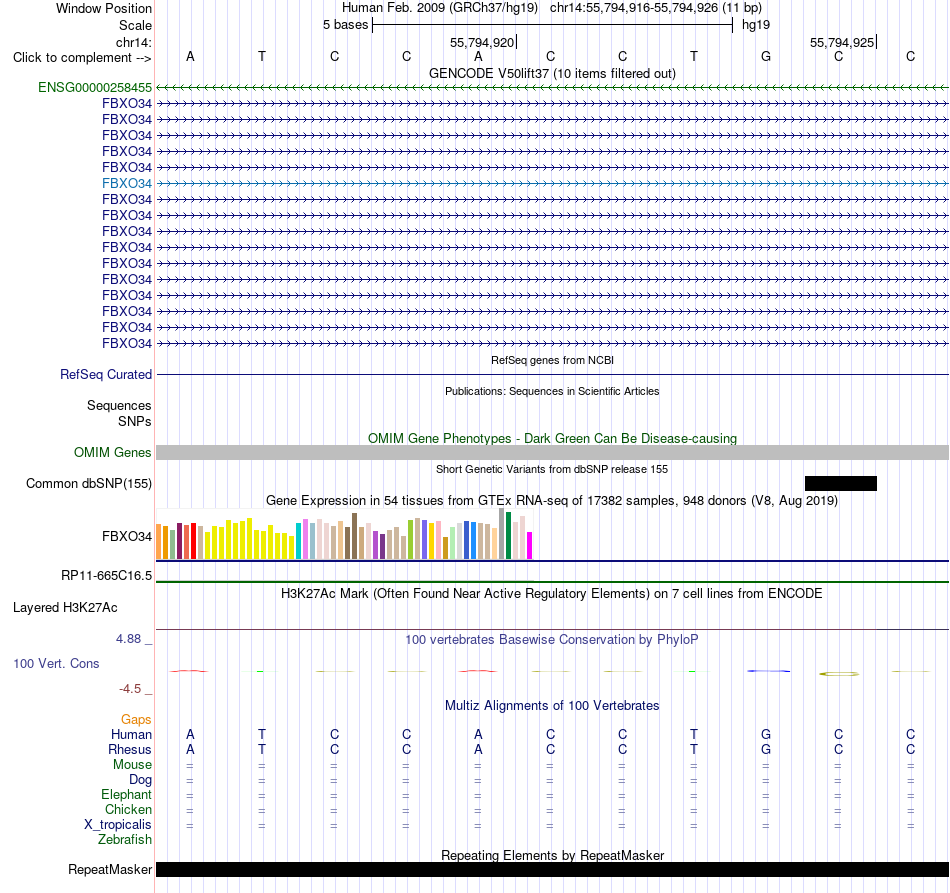The width and height of the screenshot is (950, 893).
Task: Click the G base in the chr14 sequence row
Action: pyautogui.click(x=766, y=56)
